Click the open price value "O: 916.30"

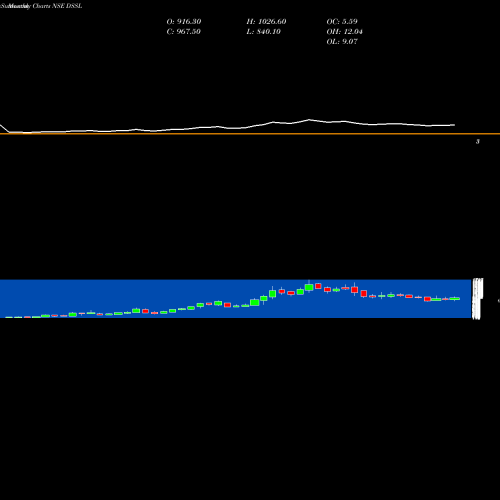(184, 22)
